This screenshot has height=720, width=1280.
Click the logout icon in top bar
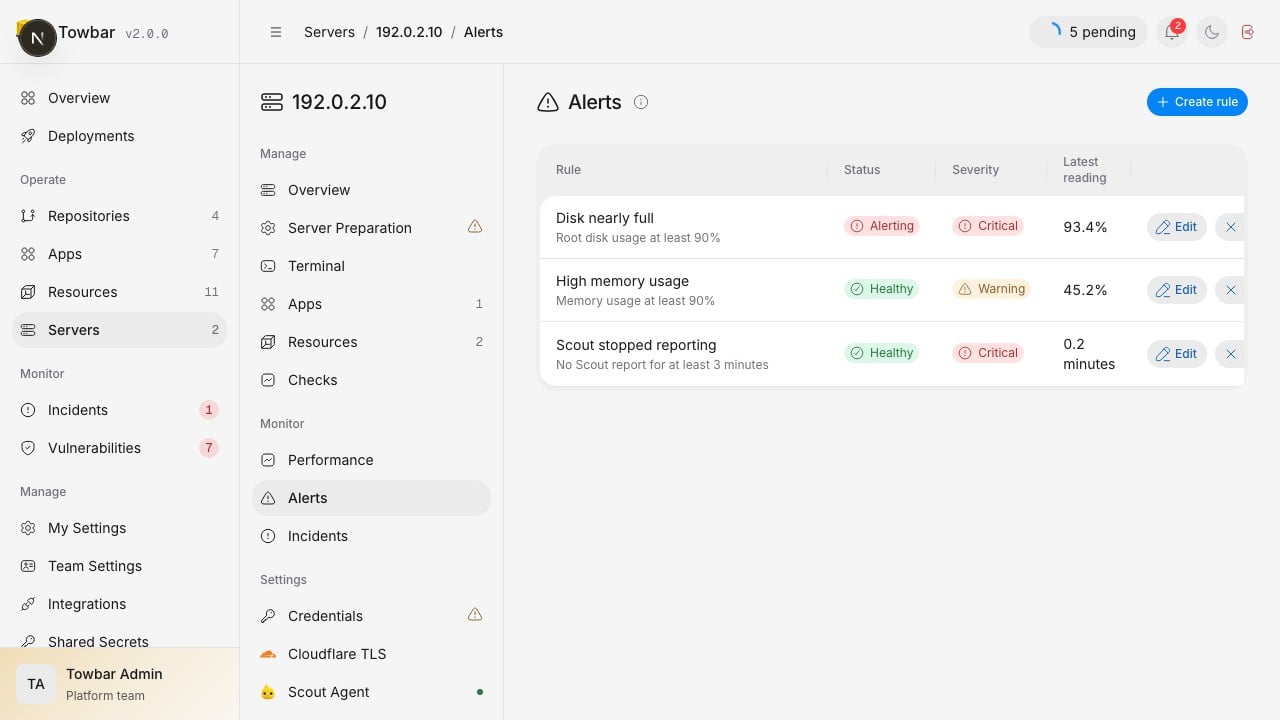pyautogui.click(x=1248, y=32)
